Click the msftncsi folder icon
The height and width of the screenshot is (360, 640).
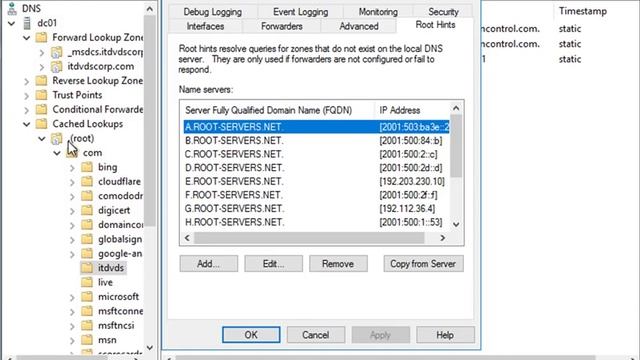[x=87, y=325]
